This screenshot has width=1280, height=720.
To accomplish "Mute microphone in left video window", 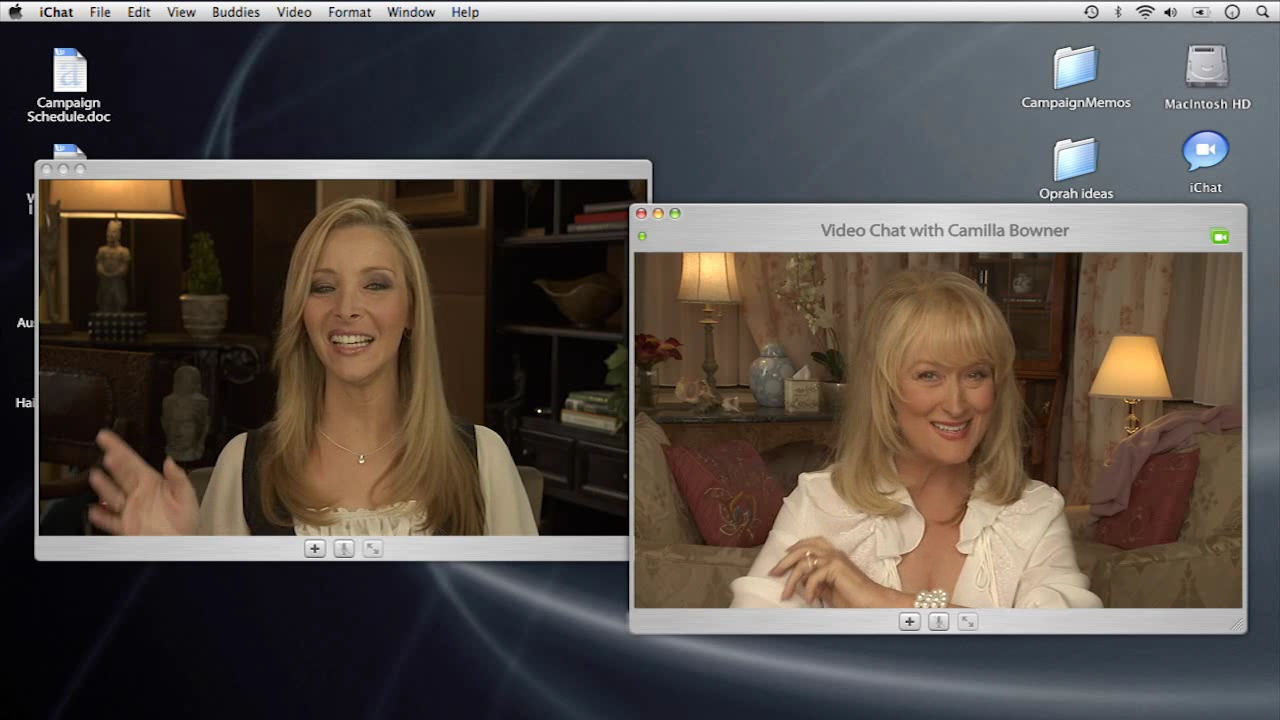I will 343,548.
